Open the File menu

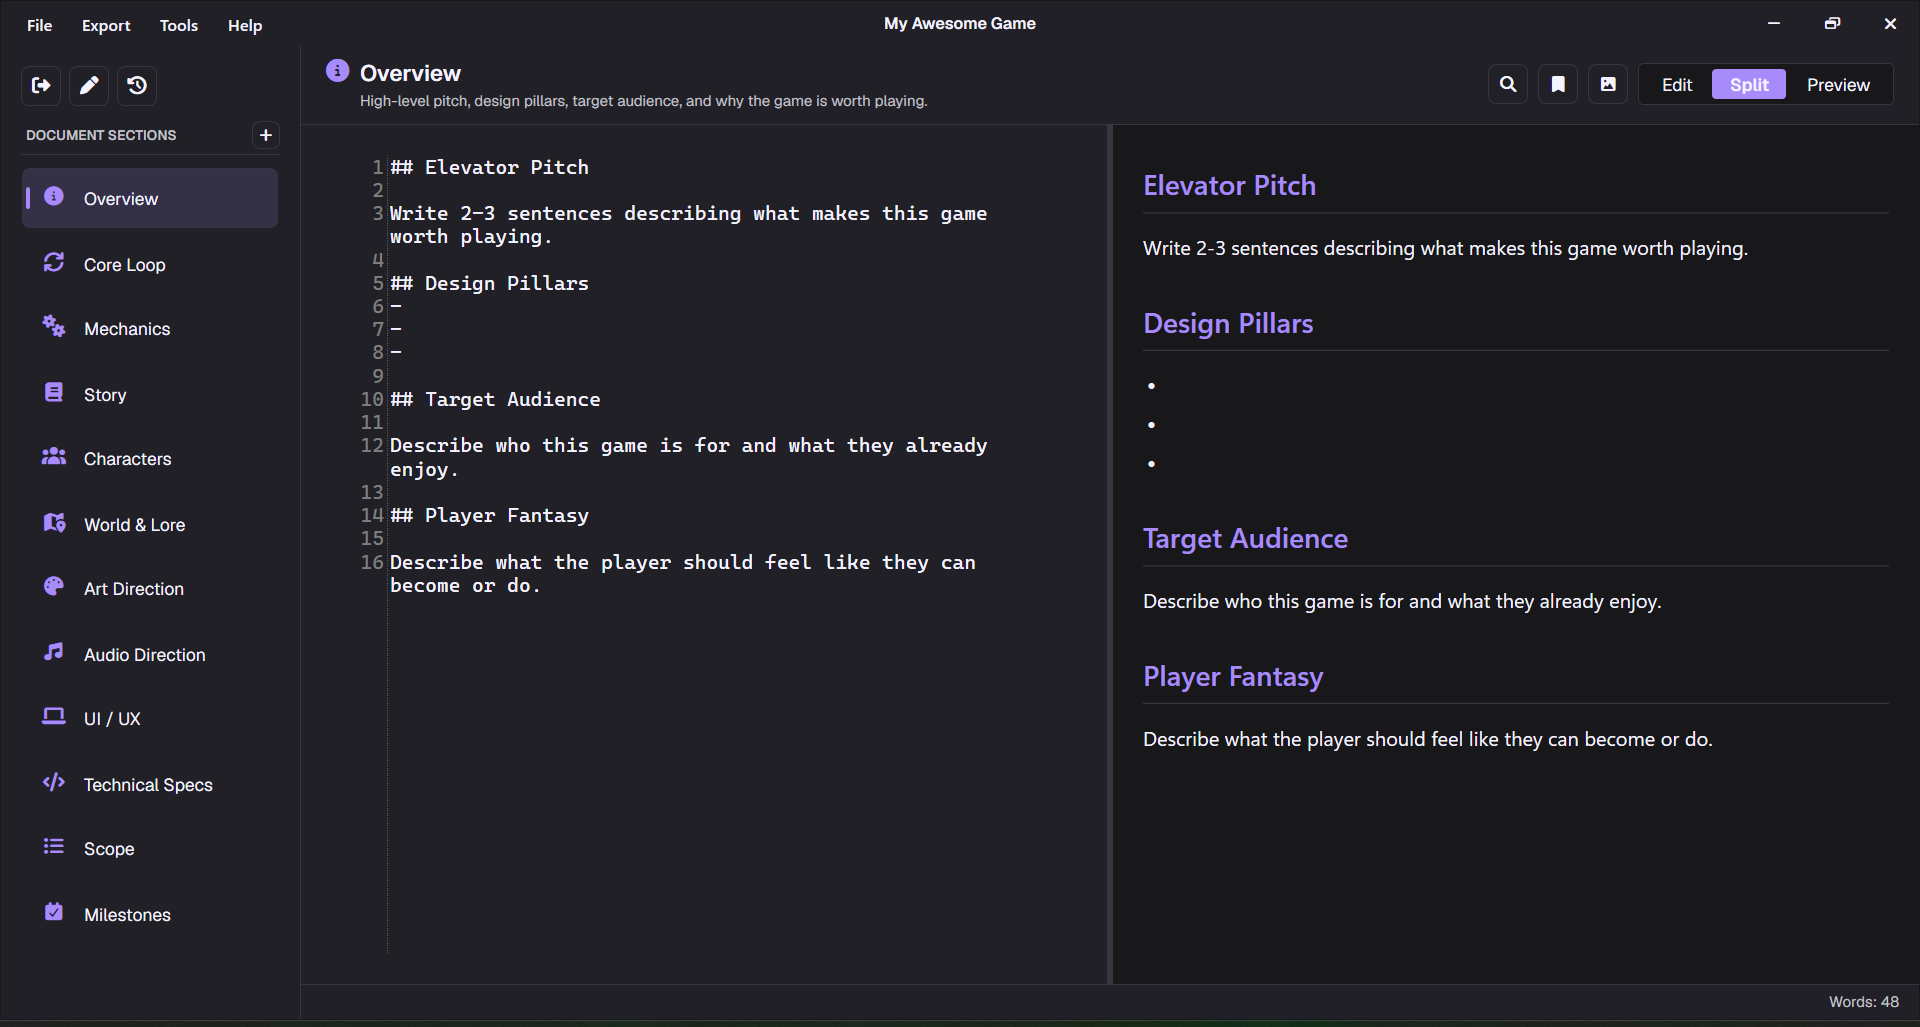click(40, 25)
